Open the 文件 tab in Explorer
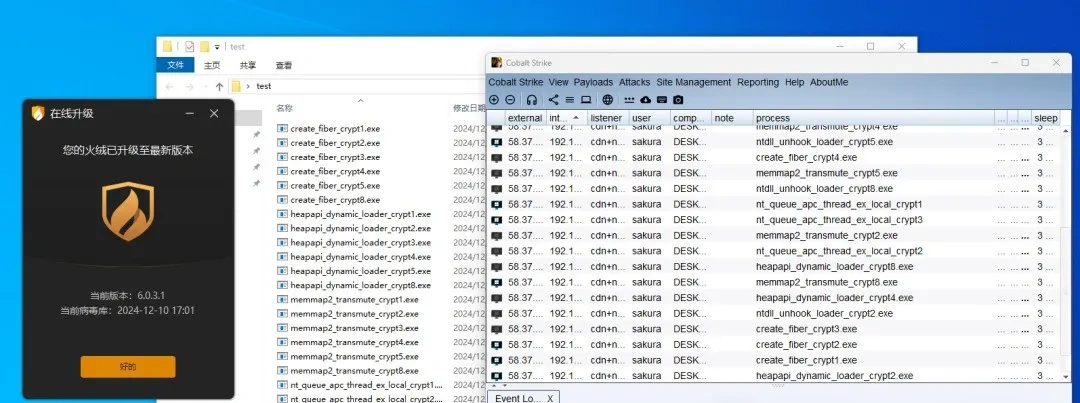 (176, 65)
